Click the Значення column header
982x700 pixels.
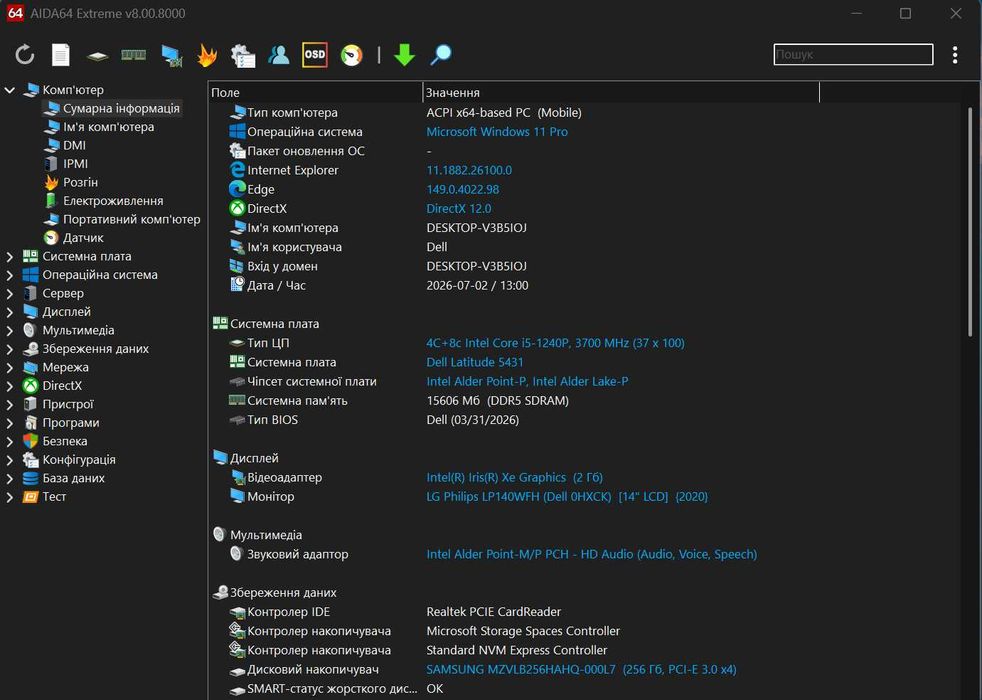[621, 93]
